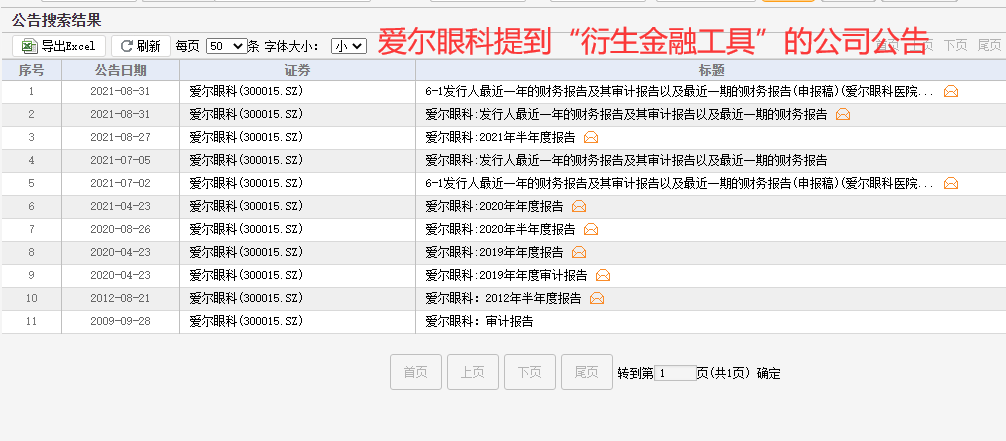
Task: Click envelope icon next to 2019年年度审计报告
Action: 602,275
